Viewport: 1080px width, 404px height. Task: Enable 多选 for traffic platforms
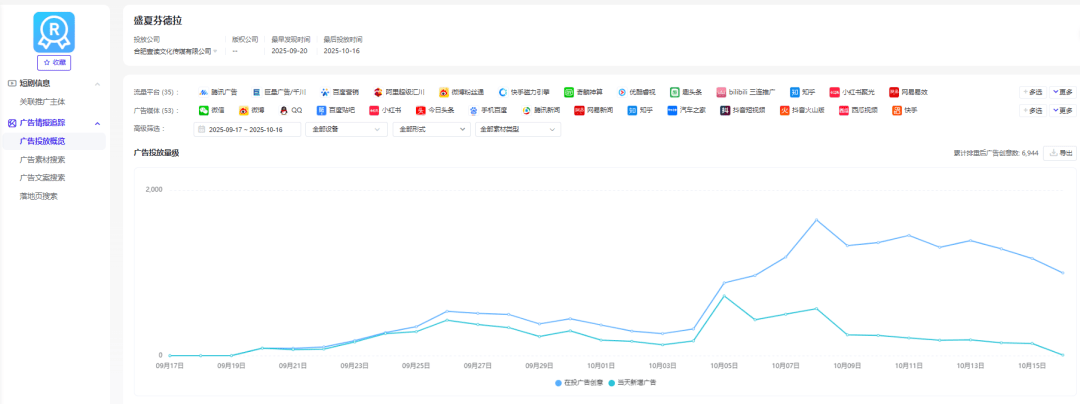point(1032,91)
